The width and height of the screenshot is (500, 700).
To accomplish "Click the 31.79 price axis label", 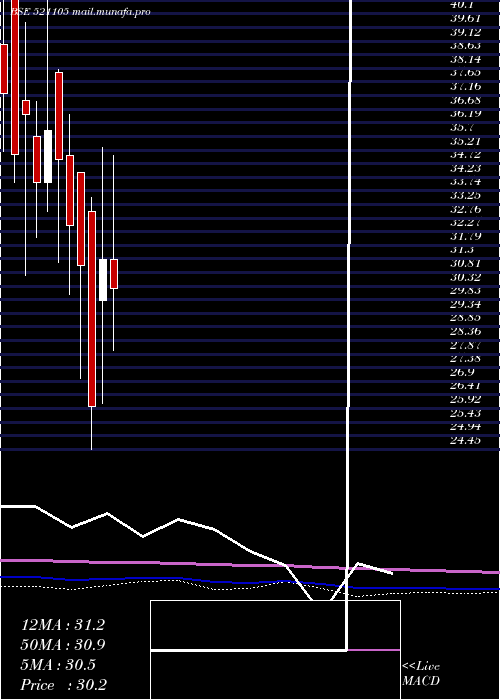I will (465, 236).
